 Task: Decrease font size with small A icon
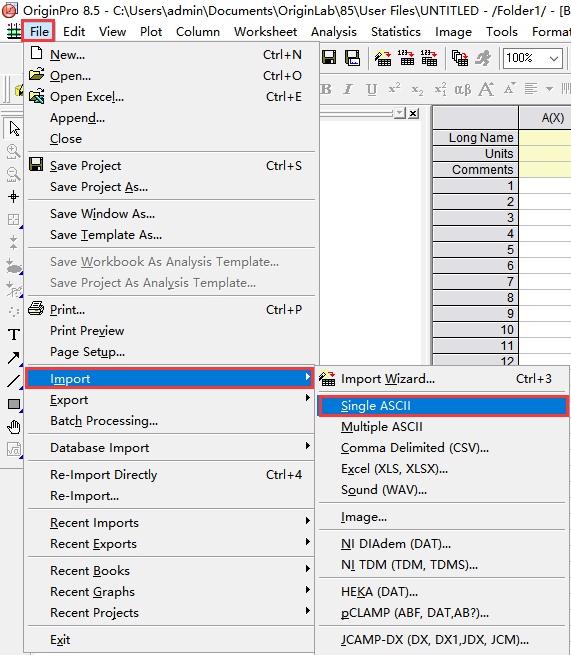pos(509,88)
